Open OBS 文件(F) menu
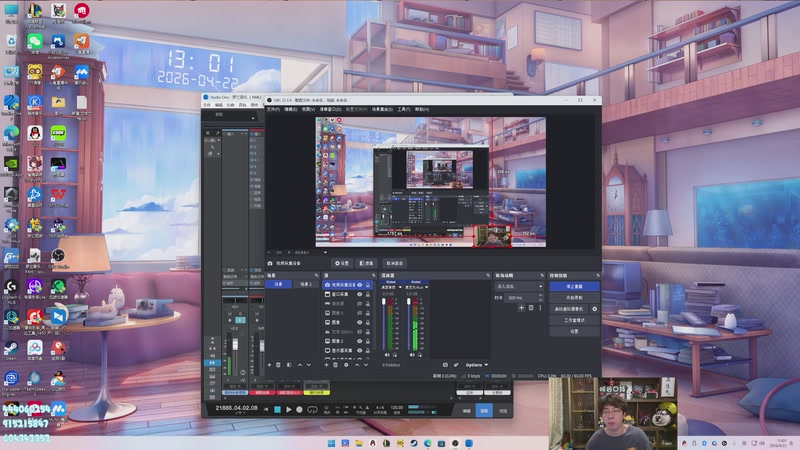Screen dimensions: 800x450 point(273,109)
